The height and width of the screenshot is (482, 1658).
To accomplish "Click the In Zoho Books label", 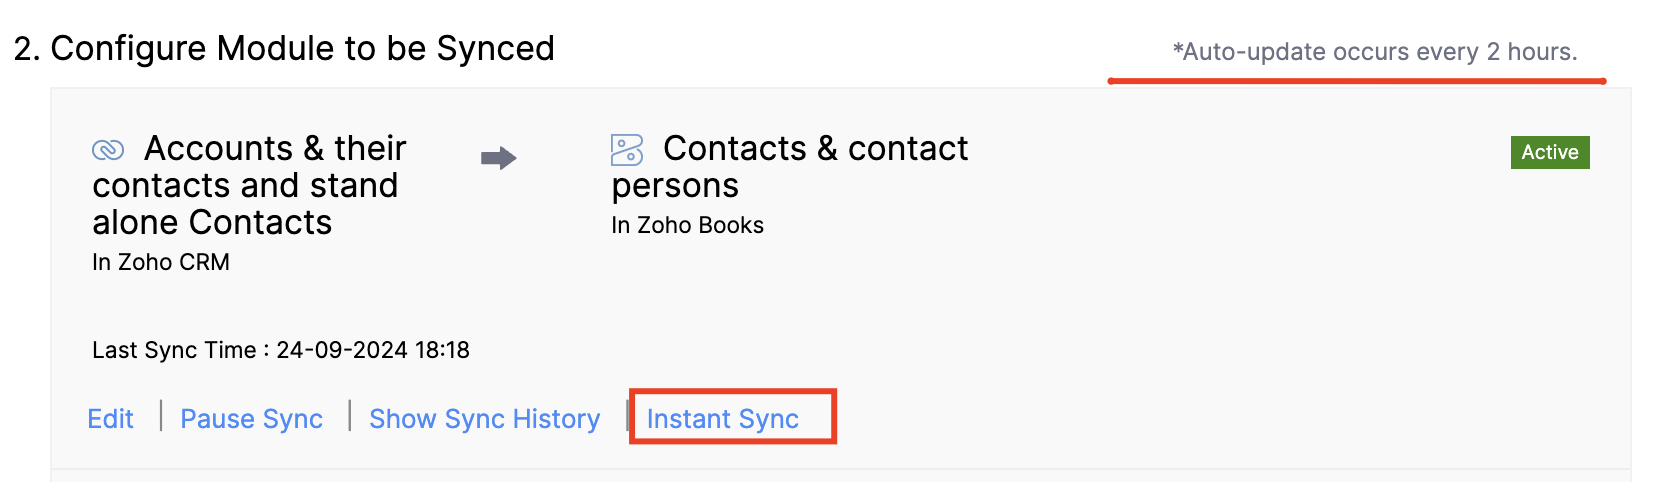I will coord(687,226).
